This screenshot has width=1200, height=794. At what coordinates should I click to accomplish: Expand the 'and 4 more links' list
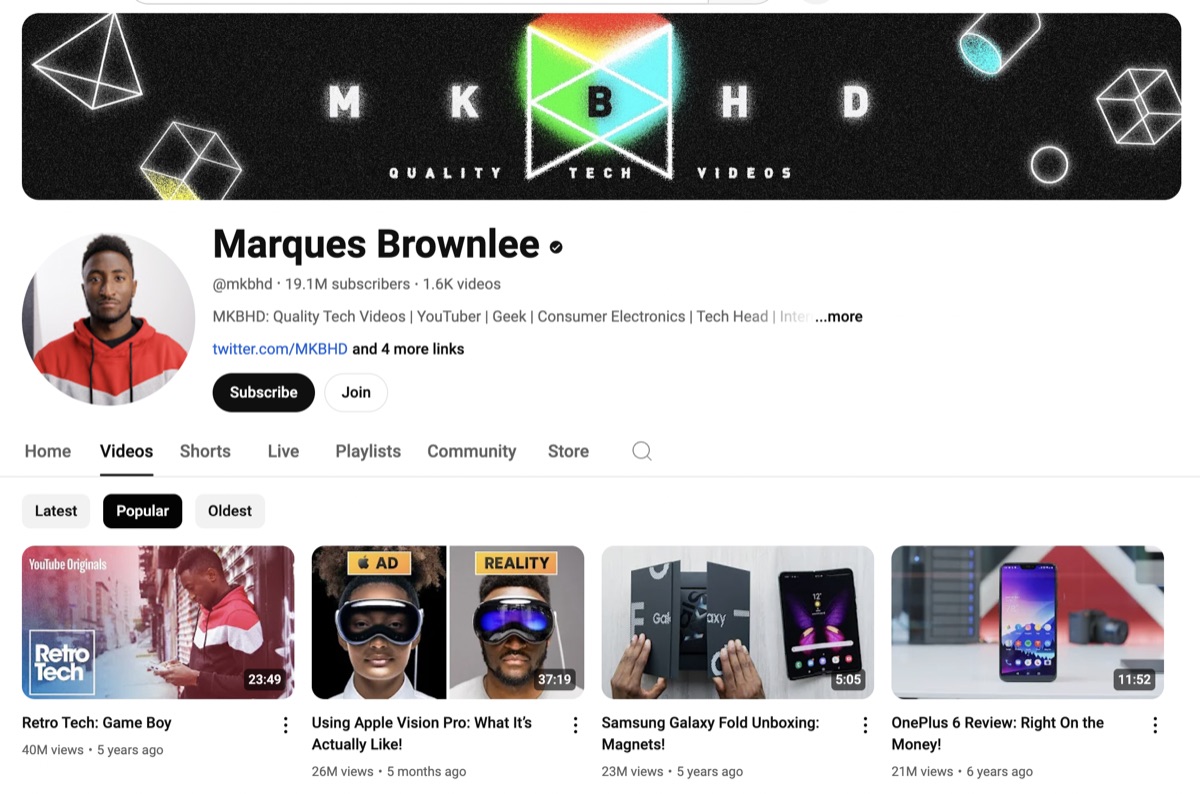click(x=408, y=349)
